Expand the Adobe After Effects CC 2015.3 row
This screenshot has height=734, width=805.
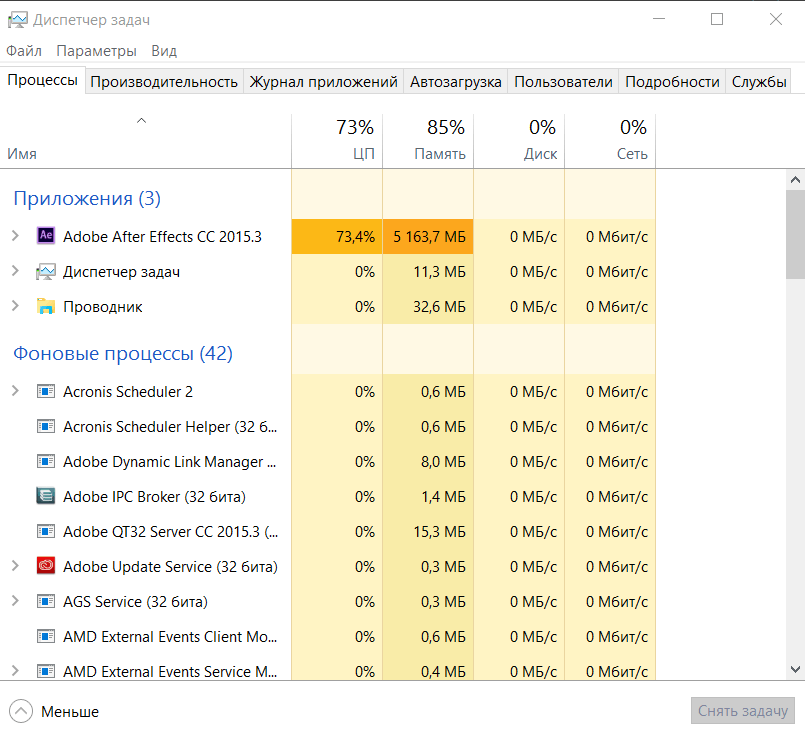pyautogui.click(x=15, y=236)
